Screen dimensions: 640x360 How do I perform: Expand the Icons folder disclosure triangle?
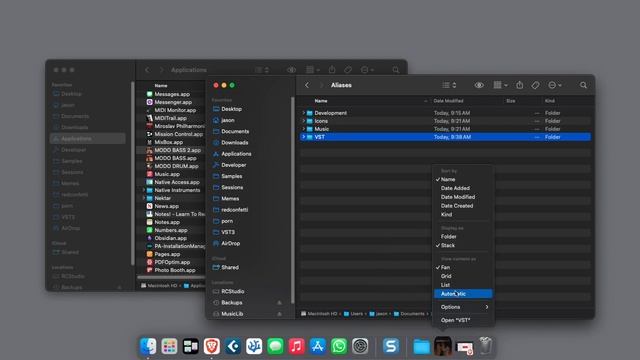304,121
